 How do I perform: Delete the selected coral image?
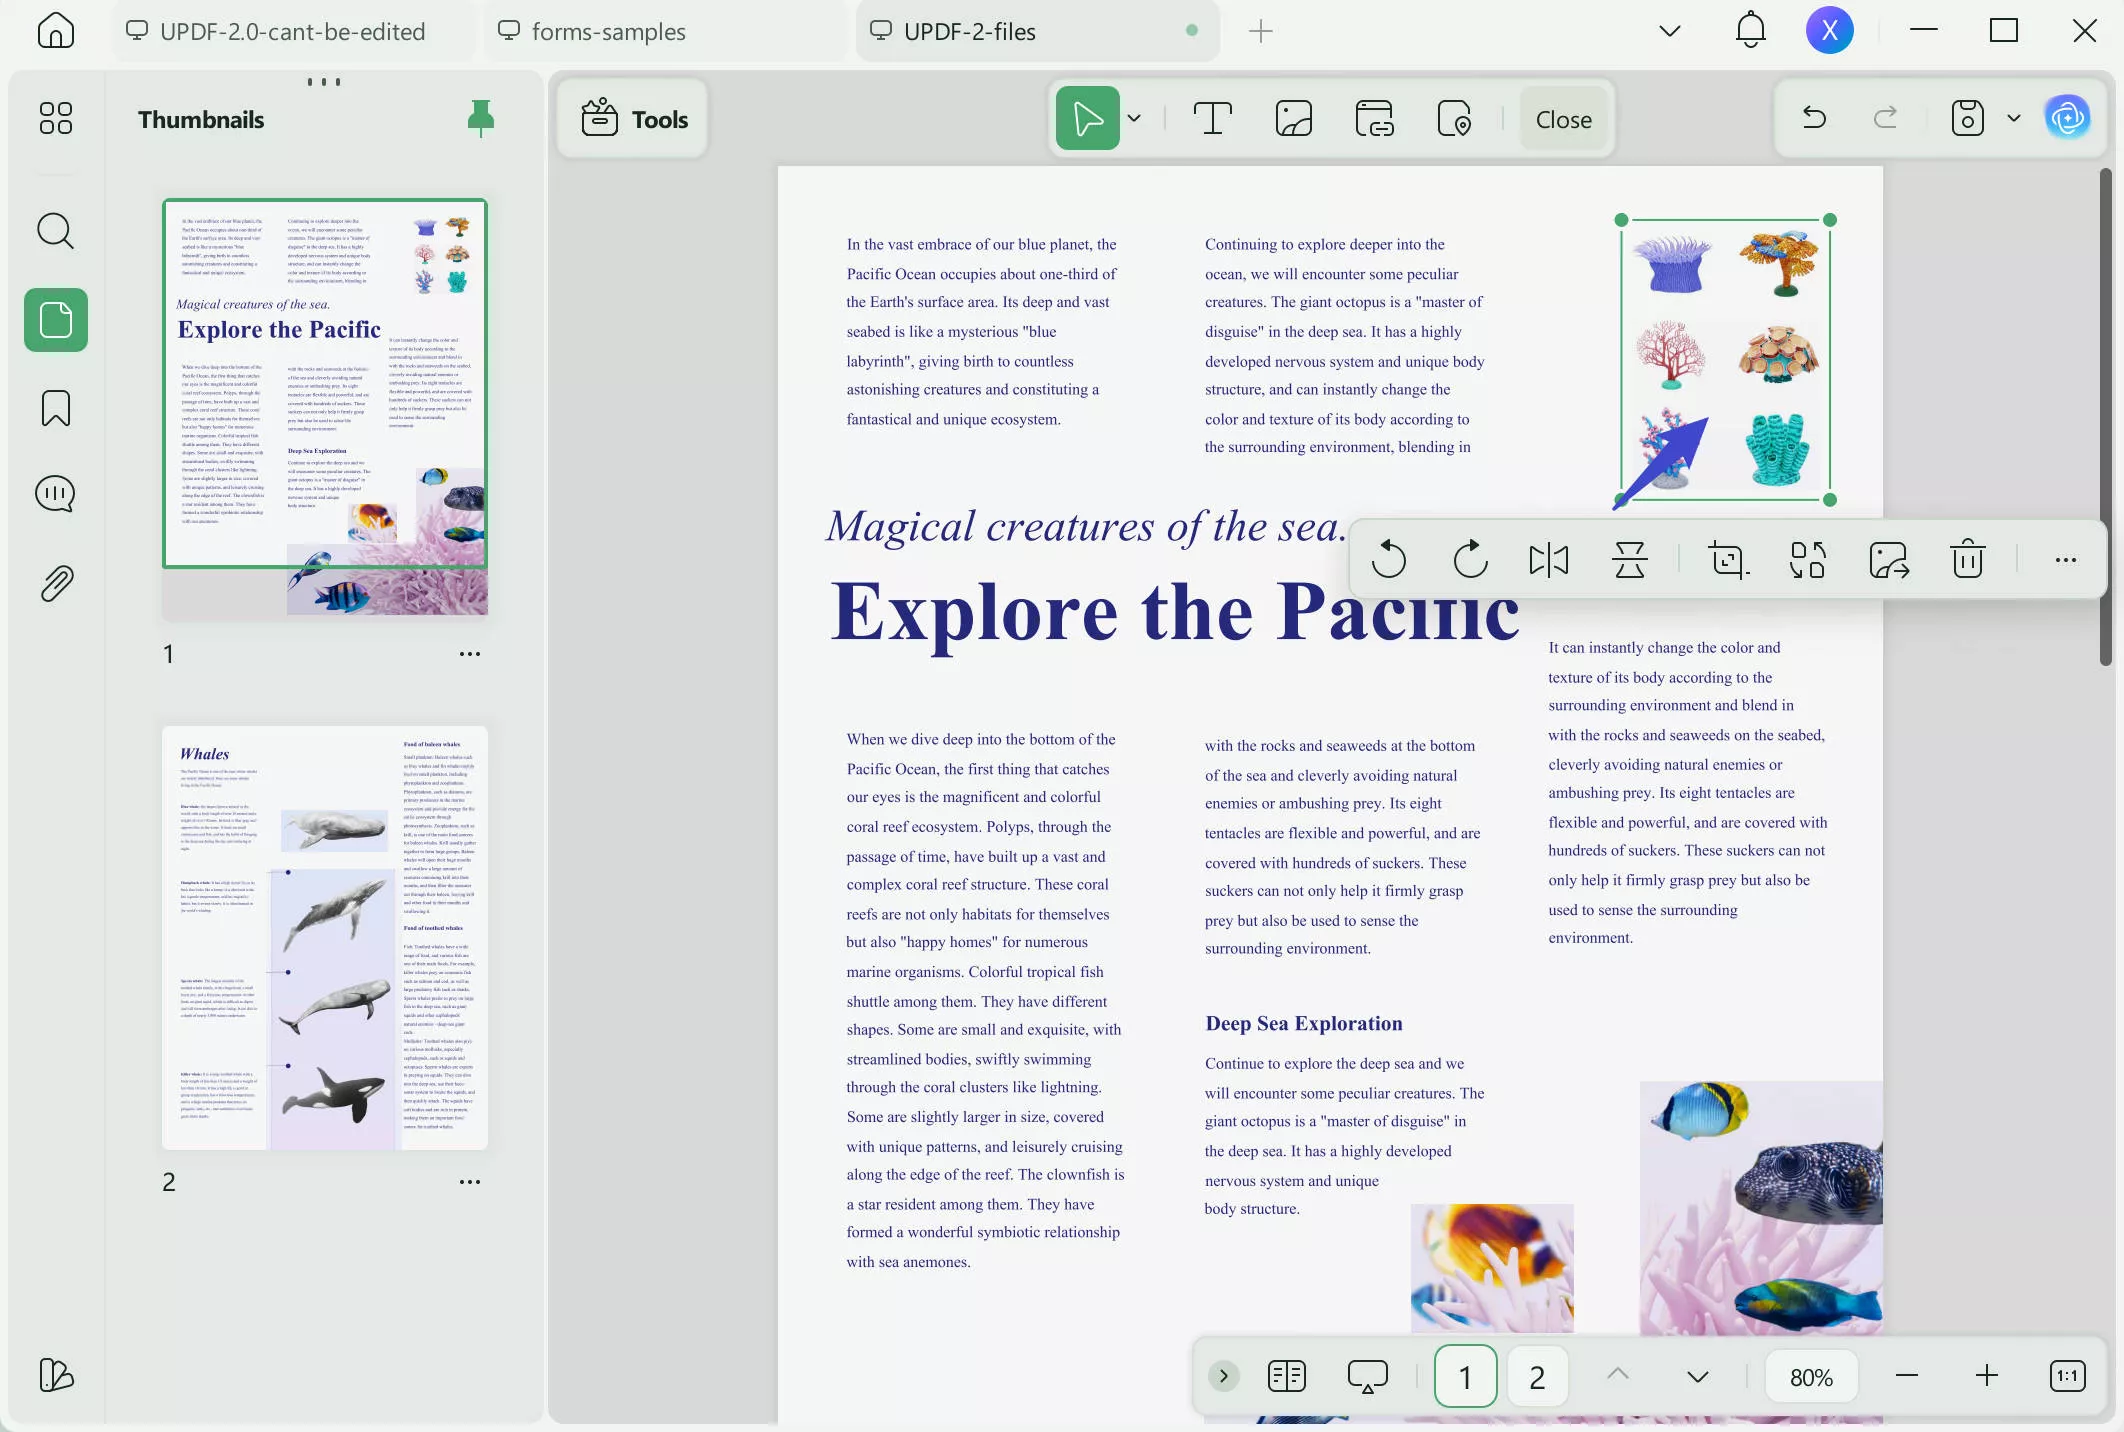pos(1967,560)
